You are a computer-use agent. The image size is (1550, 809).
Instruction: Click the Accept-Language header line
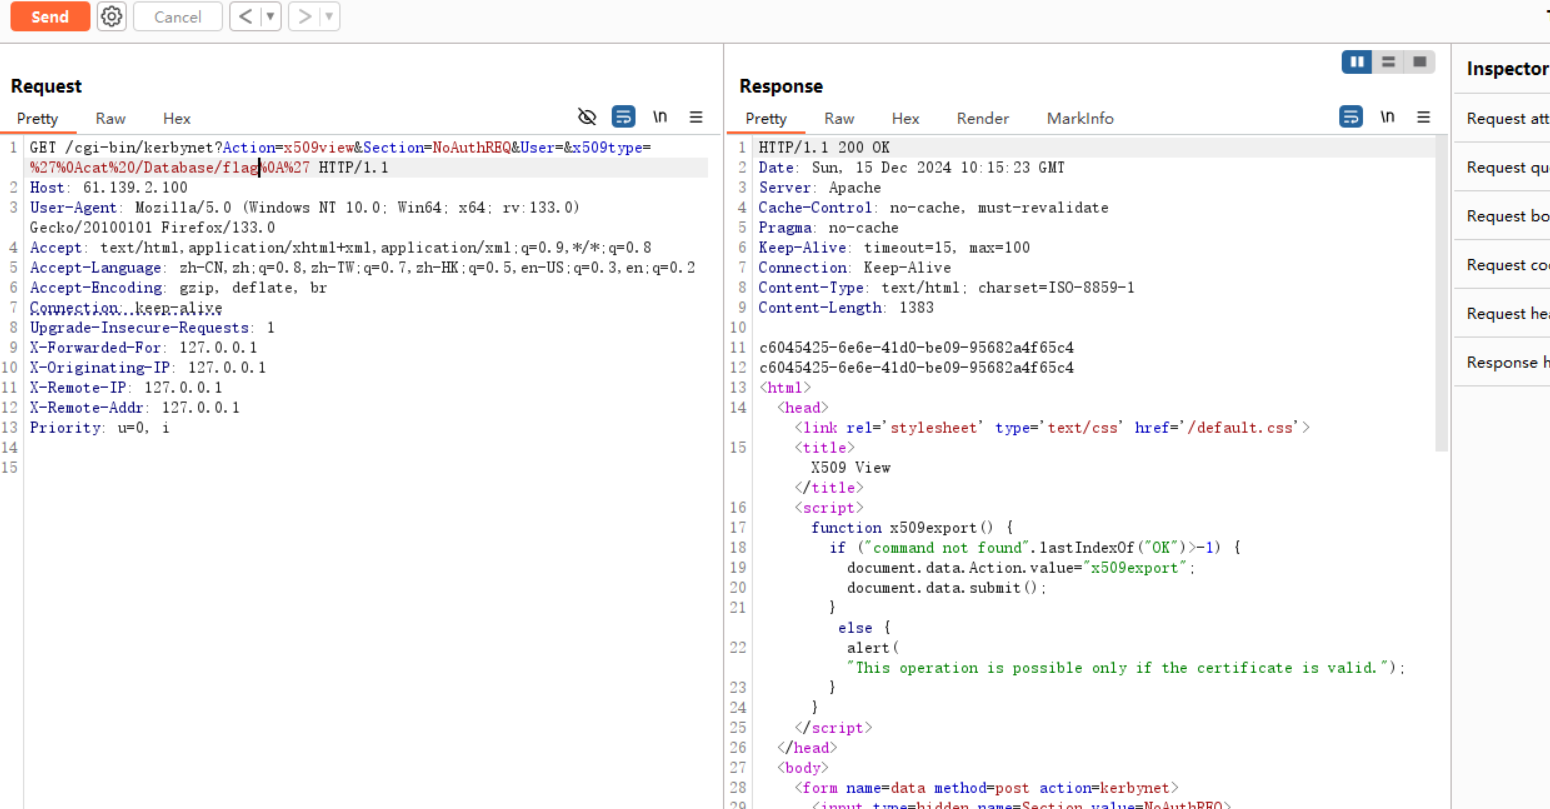pos(362,267)
